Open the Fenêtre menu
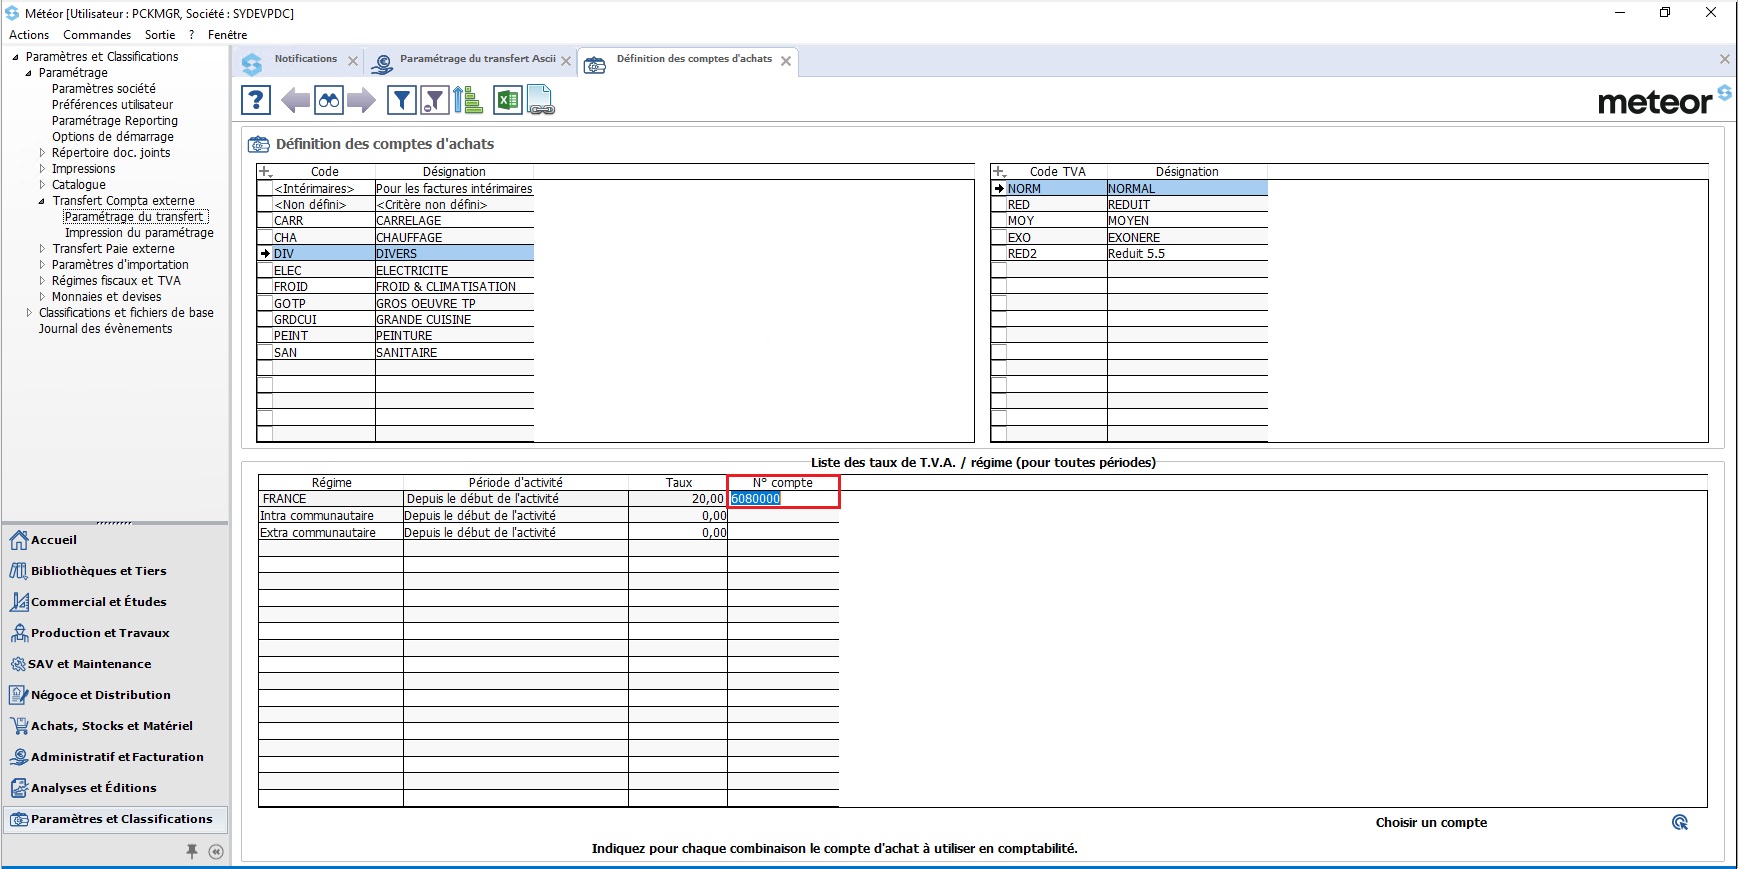 coord(227,35)
